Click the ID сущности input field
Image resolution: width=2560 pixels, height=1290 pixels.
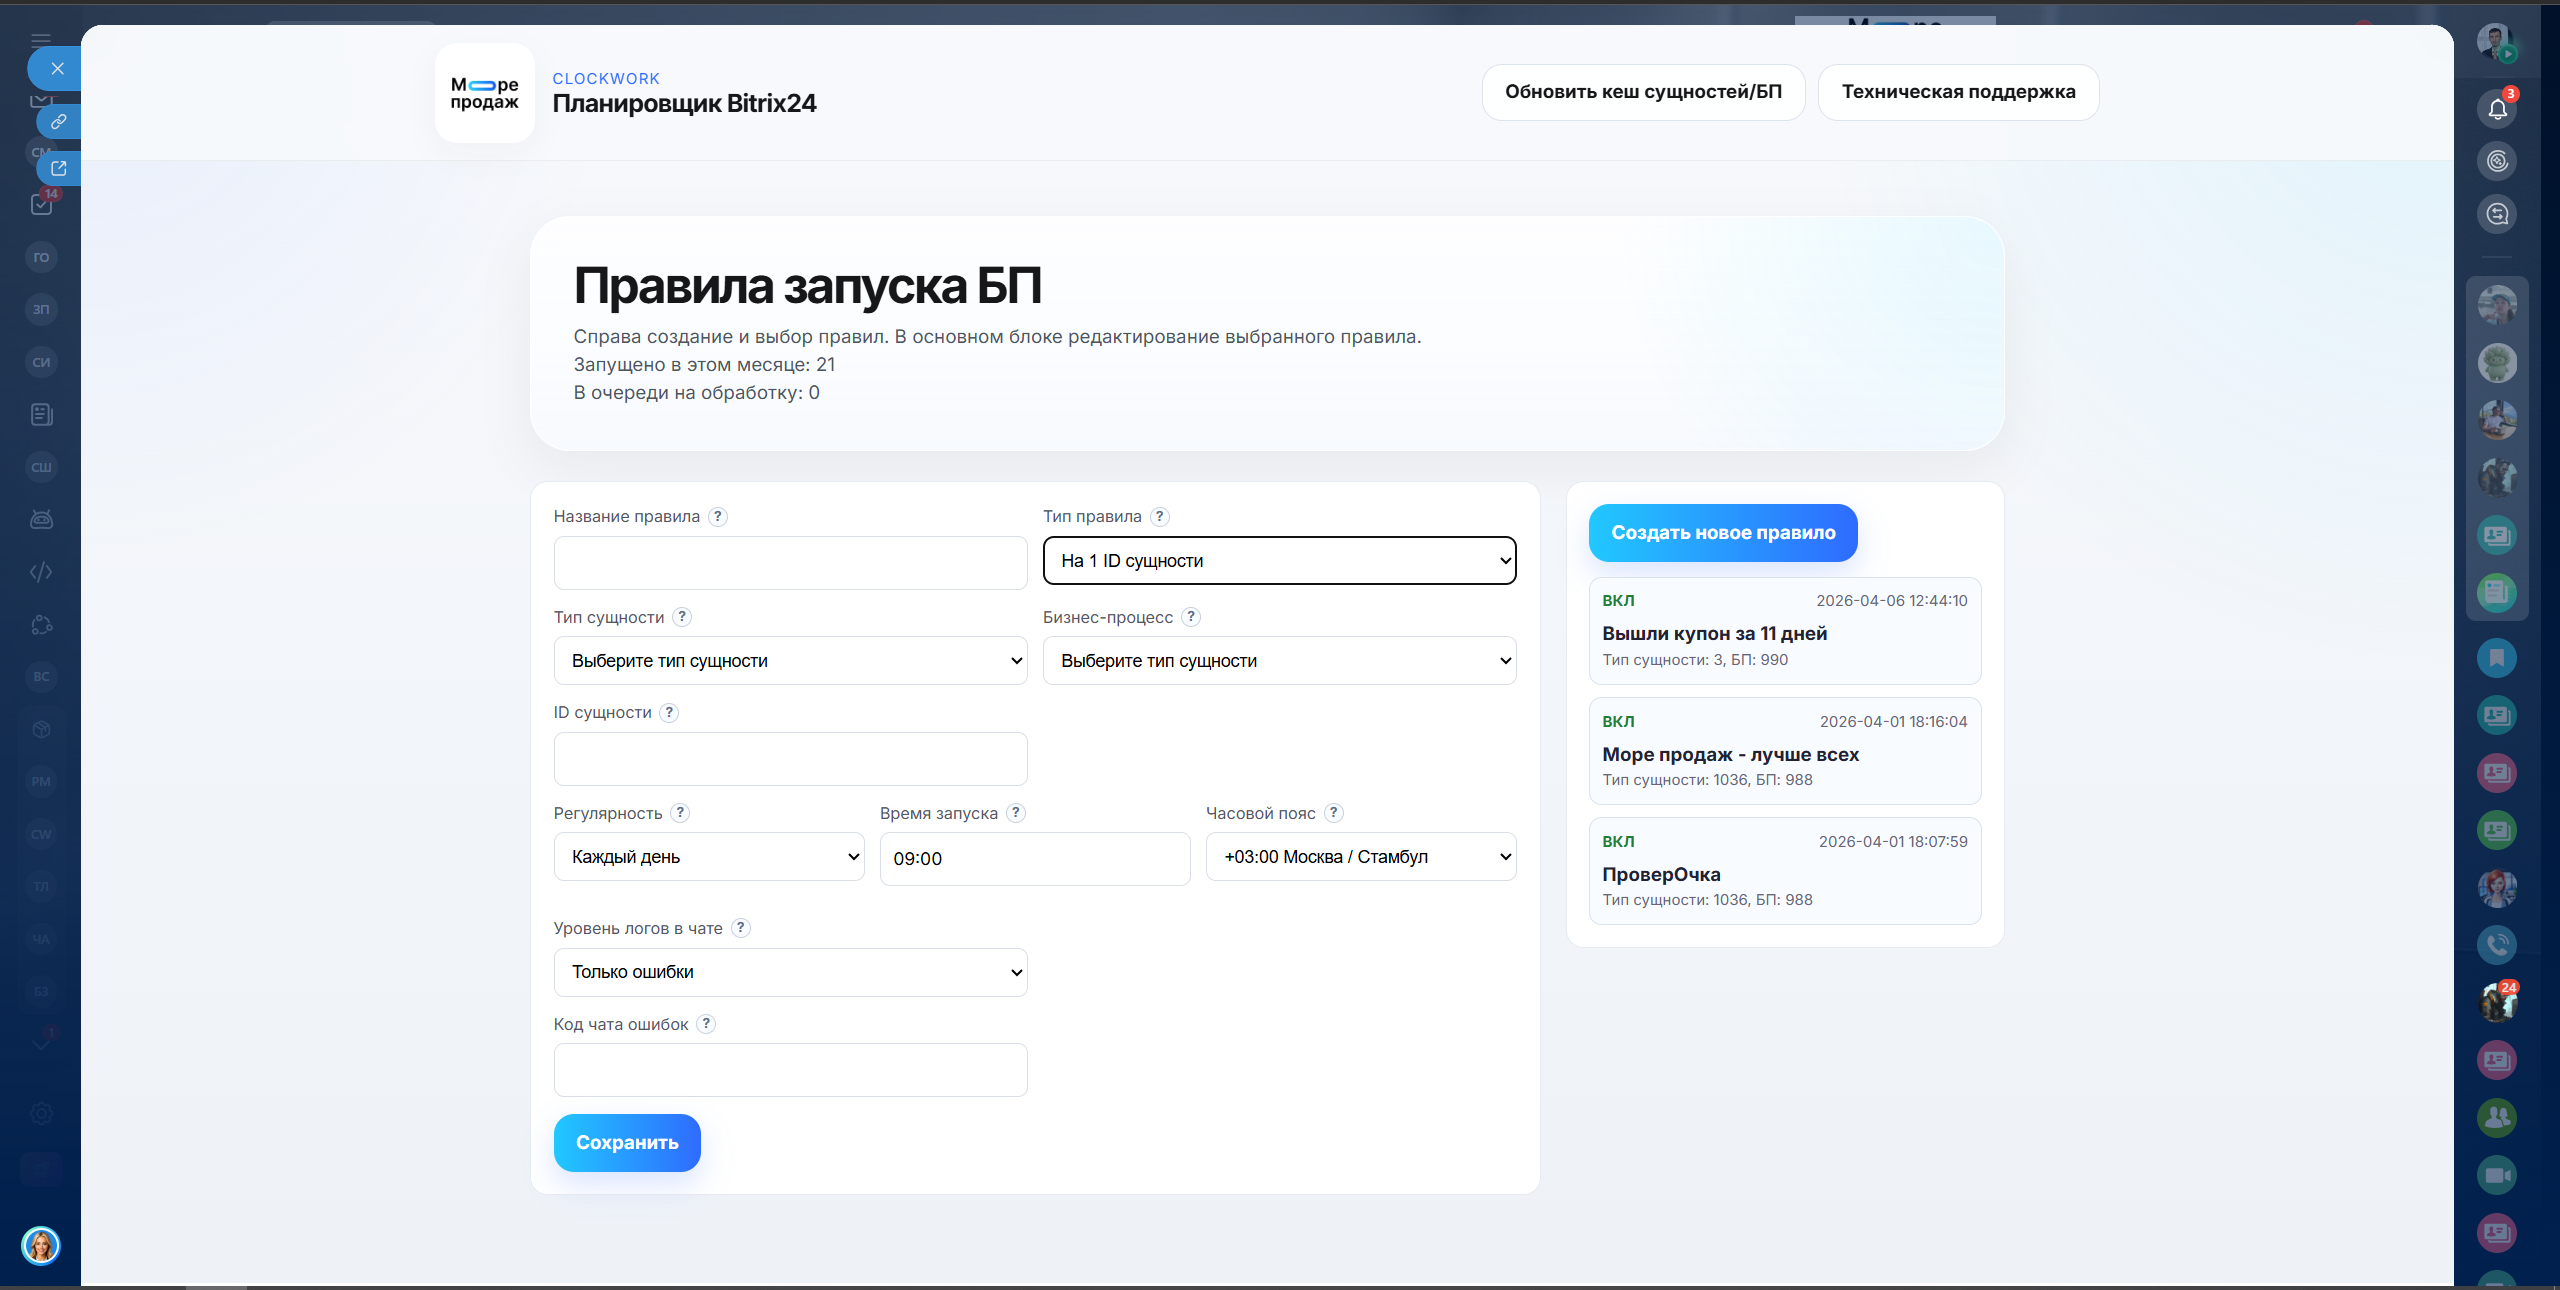pyautogui.click(x=790, y=759)
